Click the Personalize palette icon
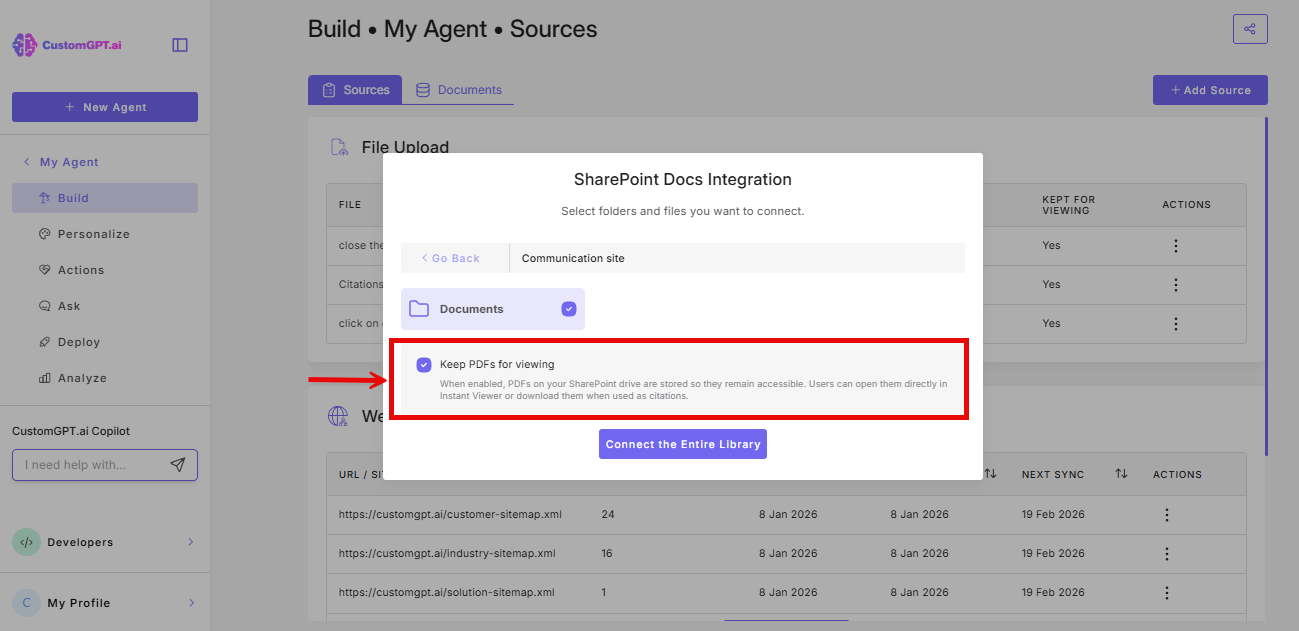The width and height of the screenshot is (1299, 631). [44, 234]
